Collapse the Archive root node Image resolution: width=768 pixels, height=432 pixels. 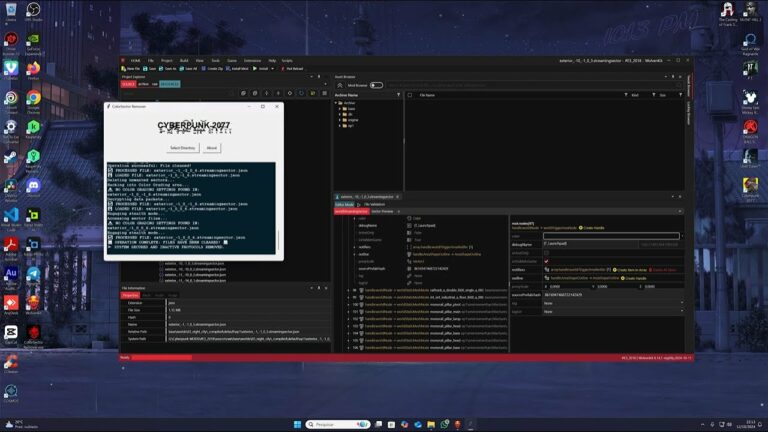[336, 103]
